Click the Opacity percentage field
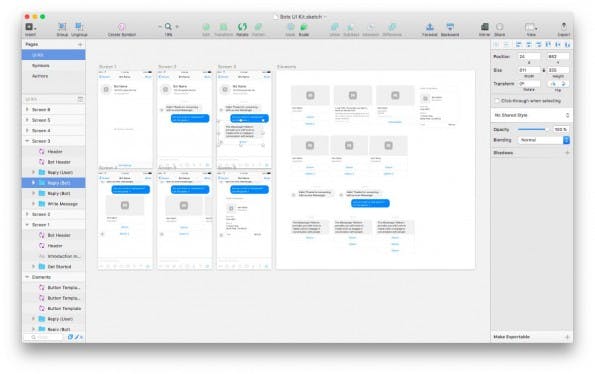 pyautogui.click(x=560, y=129)
